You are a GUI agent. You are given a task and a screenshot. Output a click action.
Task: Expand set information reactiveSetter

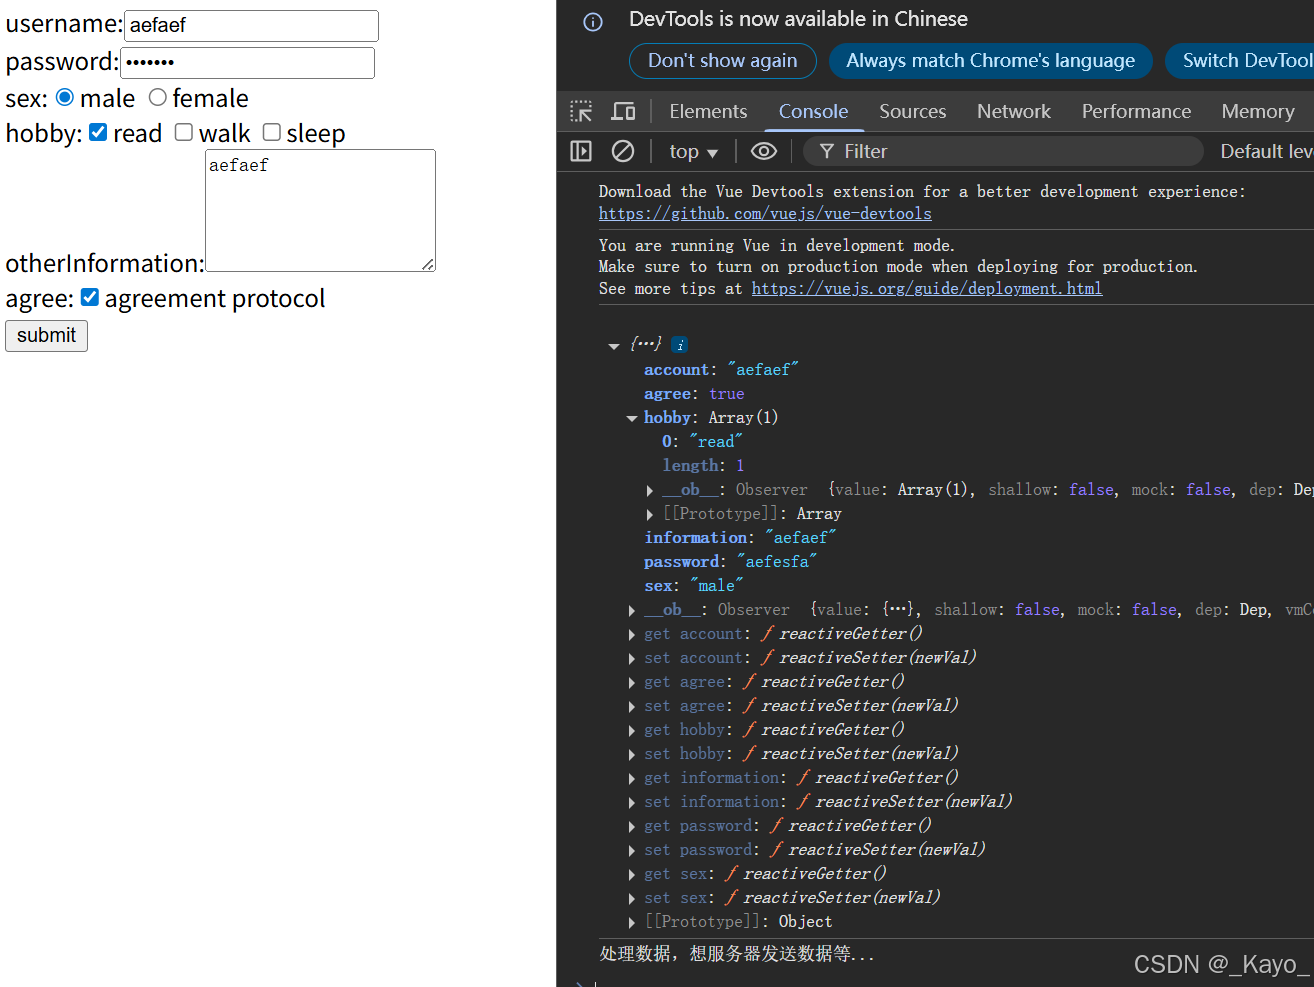tap(632, 802)
